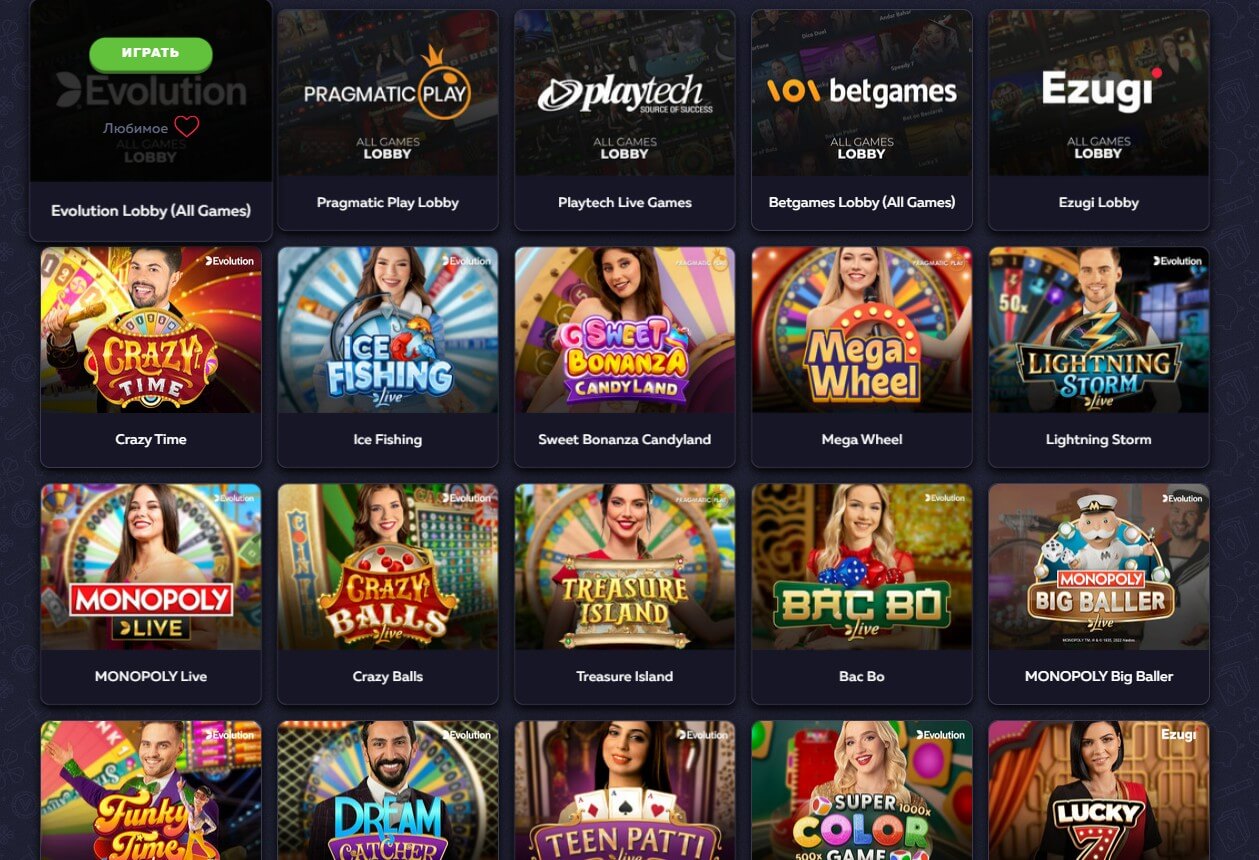Open the Mega Wheel game tile
The height and width of the screenshot is (860, 1259).
(x=861, y=357)
